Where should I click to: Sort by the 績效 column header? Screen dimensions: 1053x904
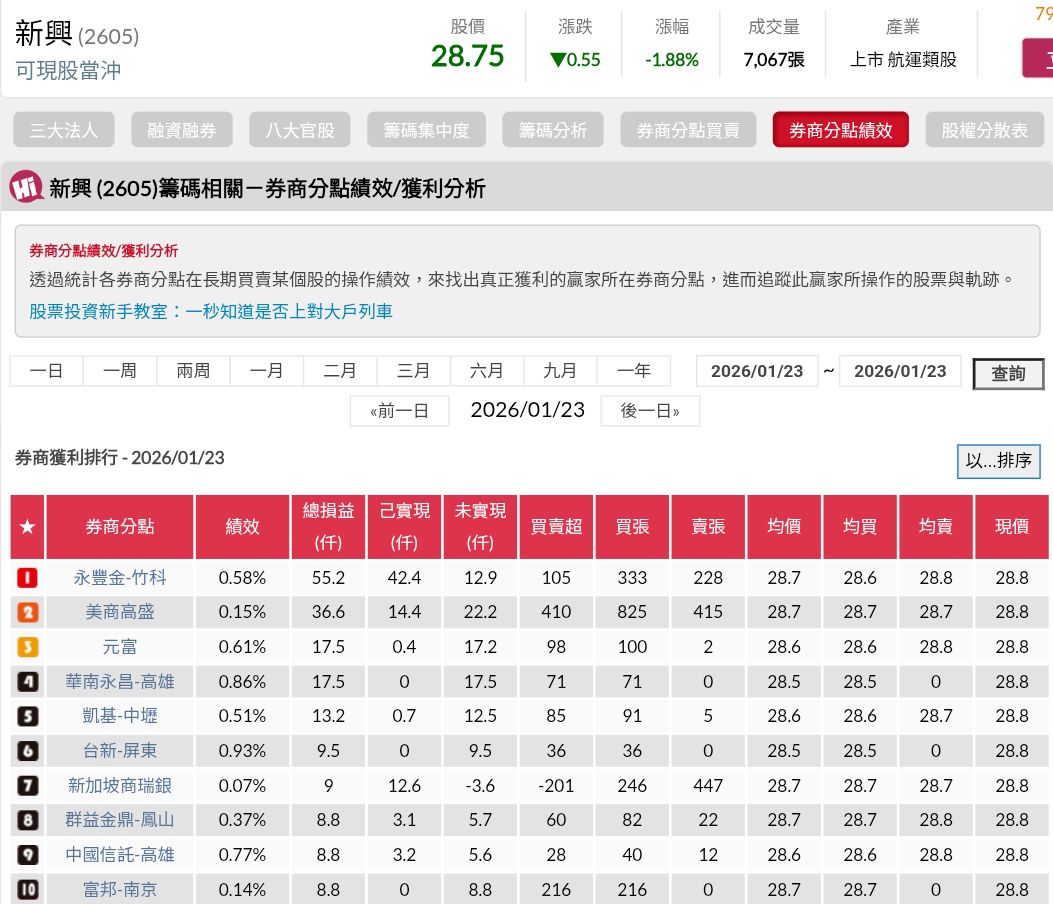[242, 526]
